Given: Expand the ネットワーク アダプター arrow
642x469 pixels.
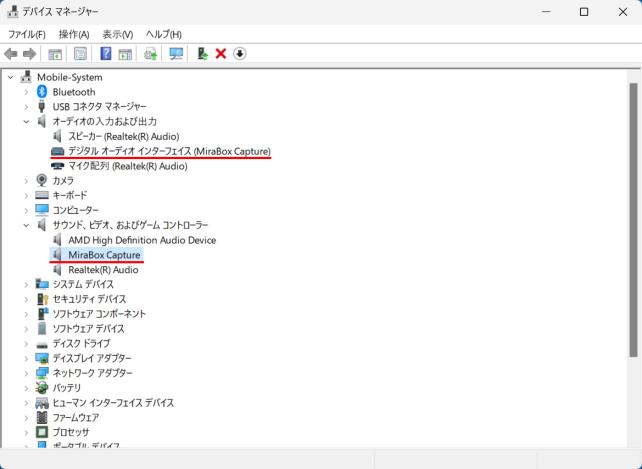Looking at the screenshot, I should (27, 373).
